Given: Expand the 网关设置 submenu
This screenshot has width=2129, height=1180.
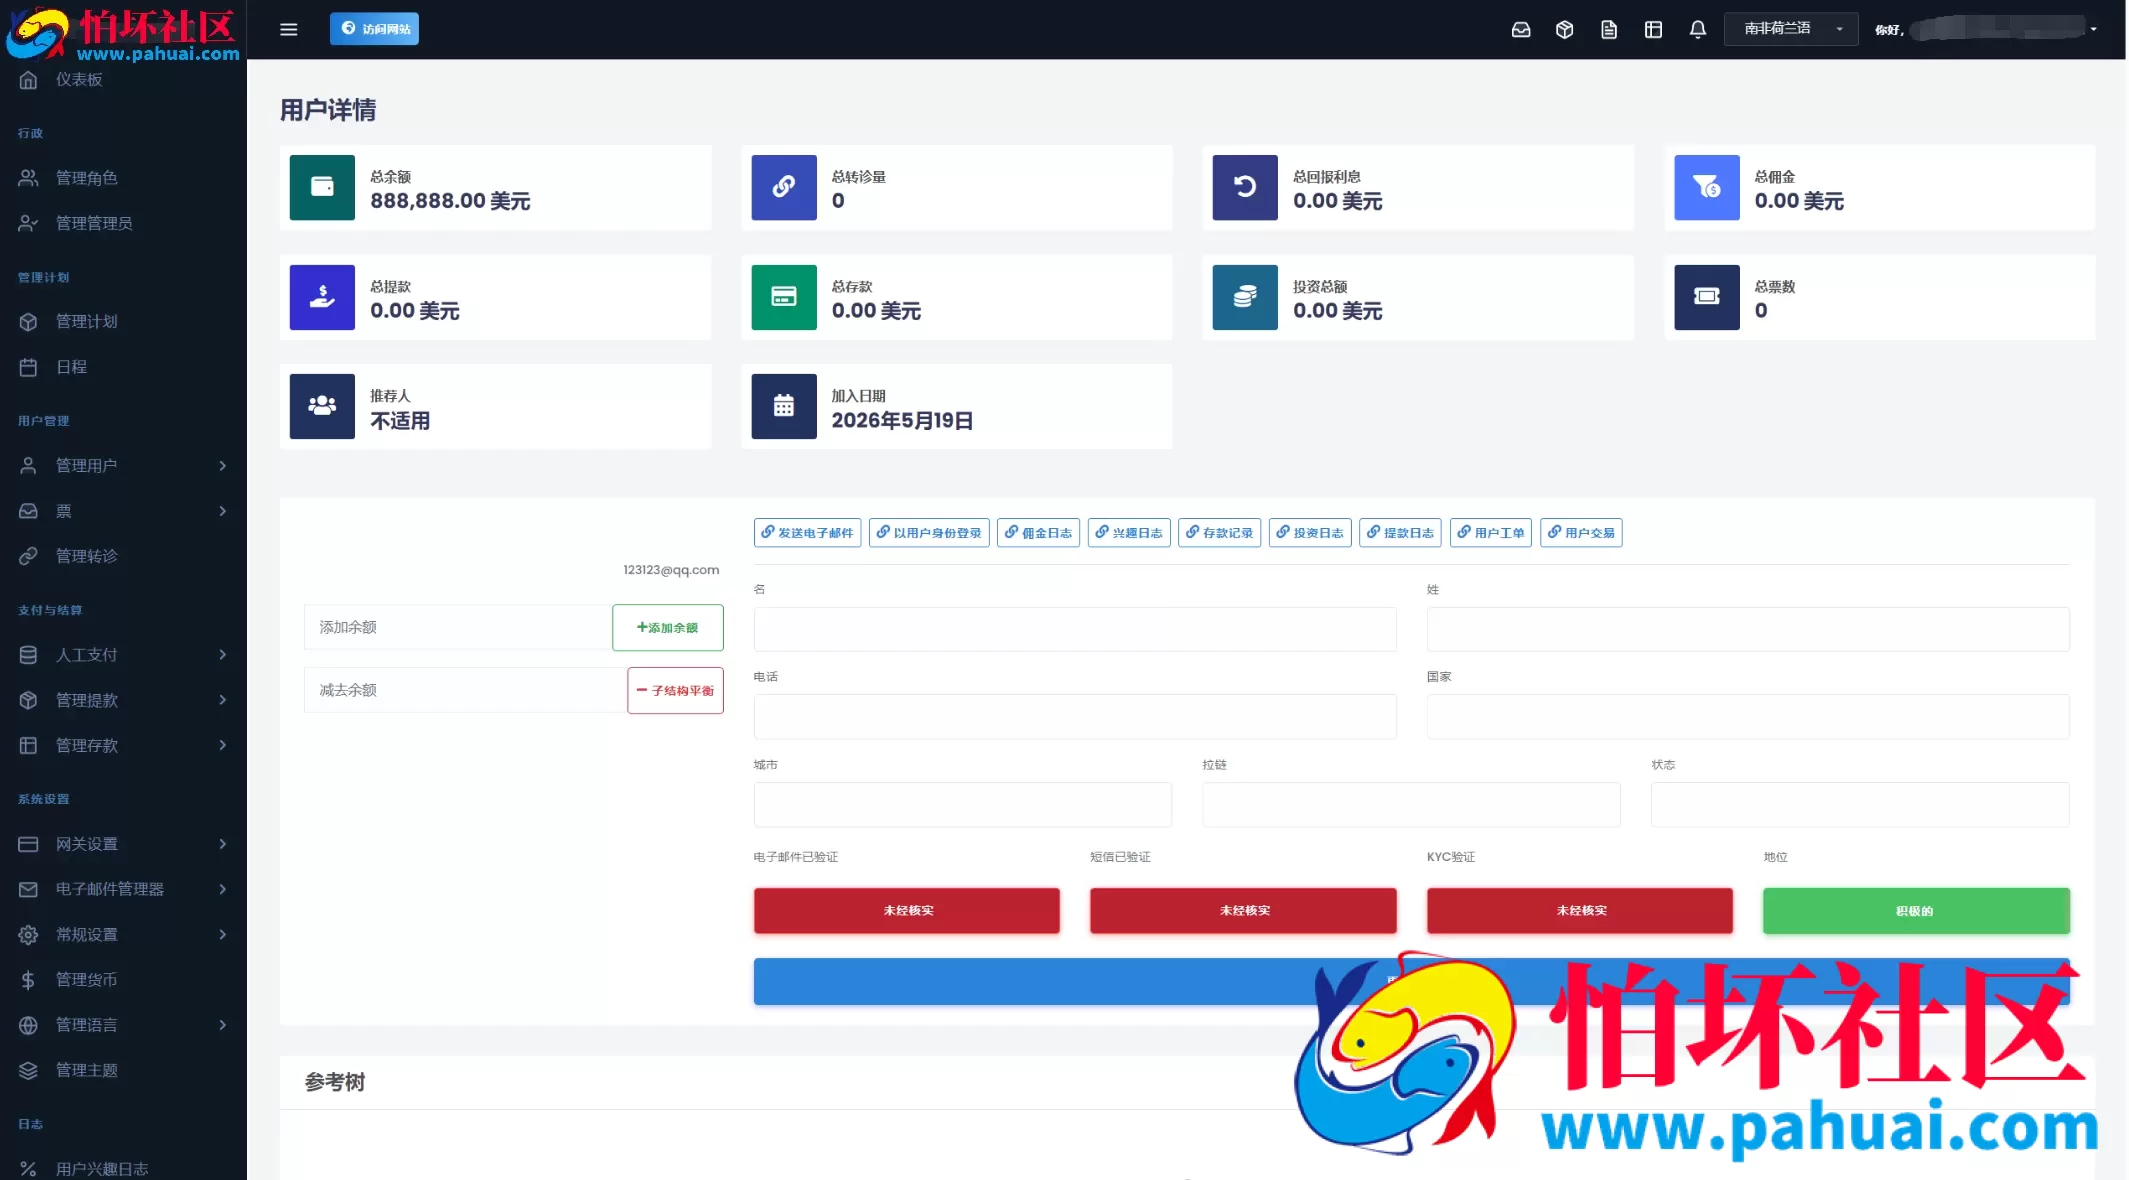Looking at the screenshot, I should click(x=222, y=844).
